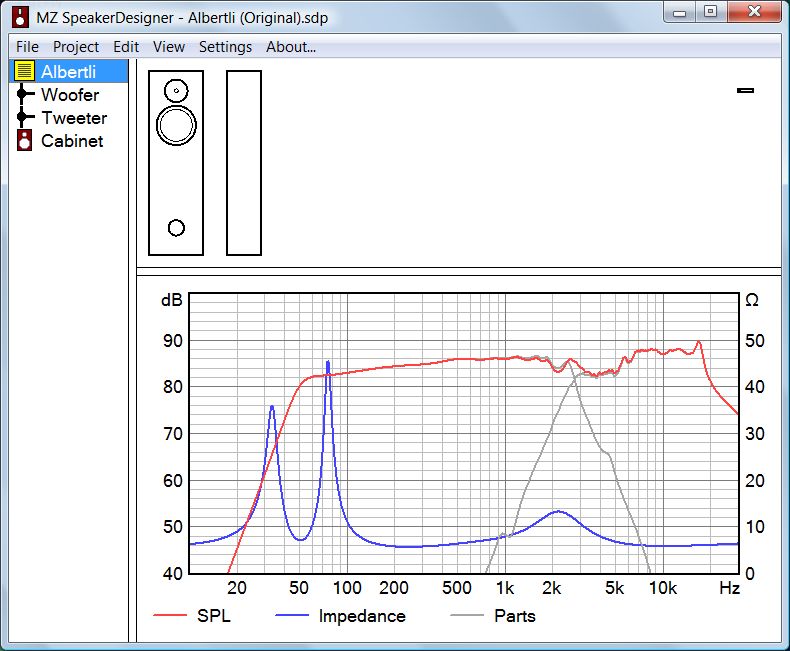Select the Woofer tree item
The image size is (790, 651).
pos(70,95)
